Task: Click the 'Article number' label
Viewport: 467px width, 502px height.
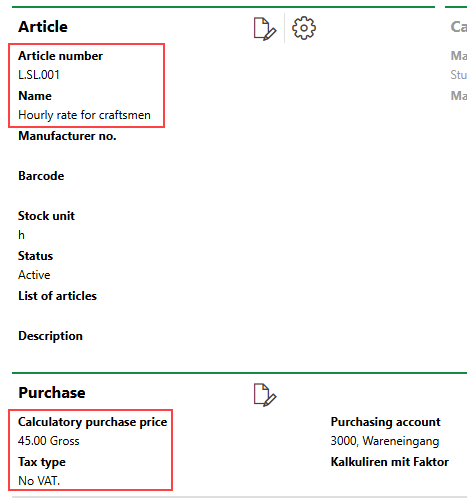Action: point(60,56)
